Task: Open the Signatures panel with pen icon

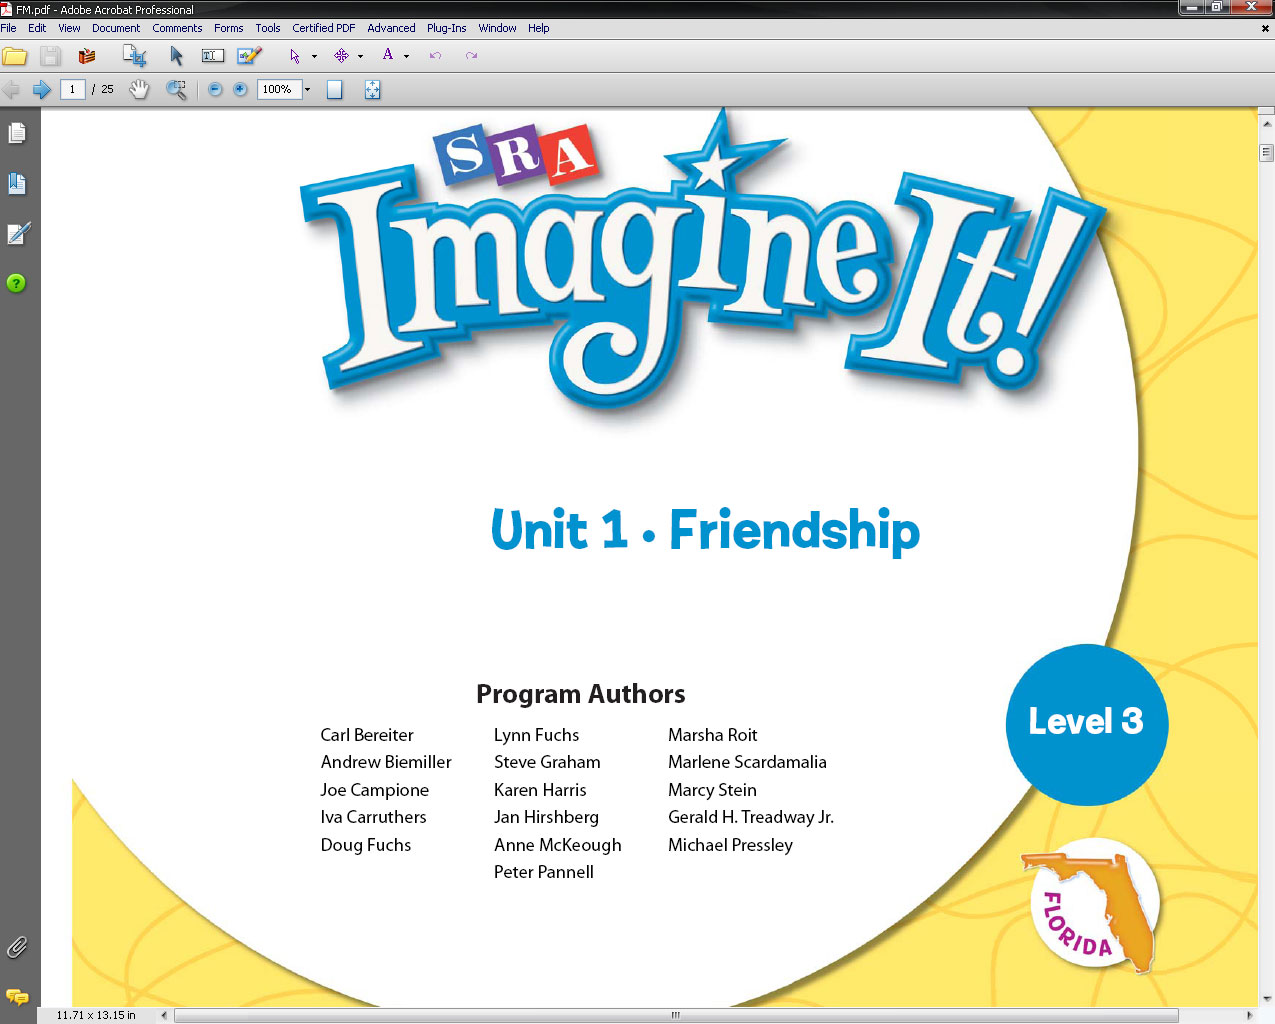Action: (x=18, y=233)
